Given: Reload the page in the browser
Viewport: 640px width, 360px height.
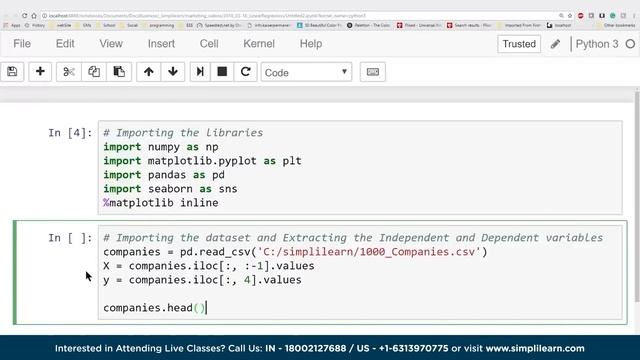Looking at the screenshot, I should [24, 16].
